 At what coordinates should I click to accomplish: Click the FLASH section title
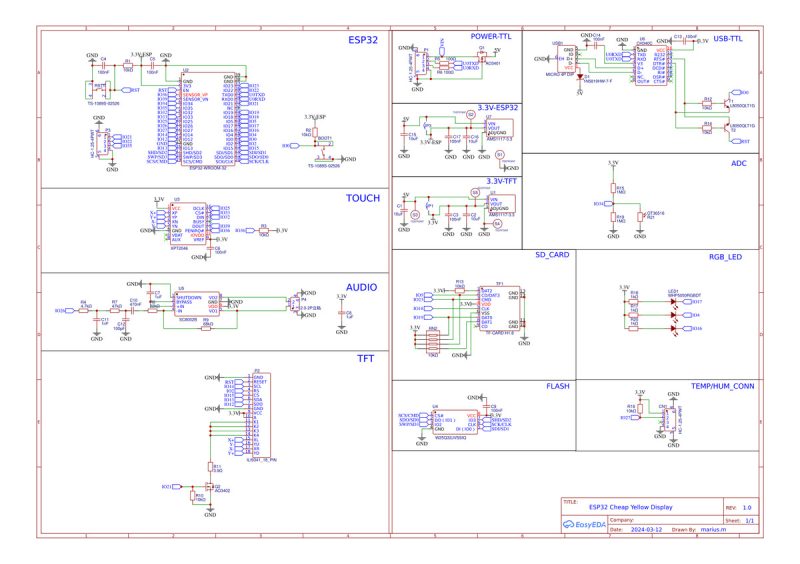click(558, 386)
